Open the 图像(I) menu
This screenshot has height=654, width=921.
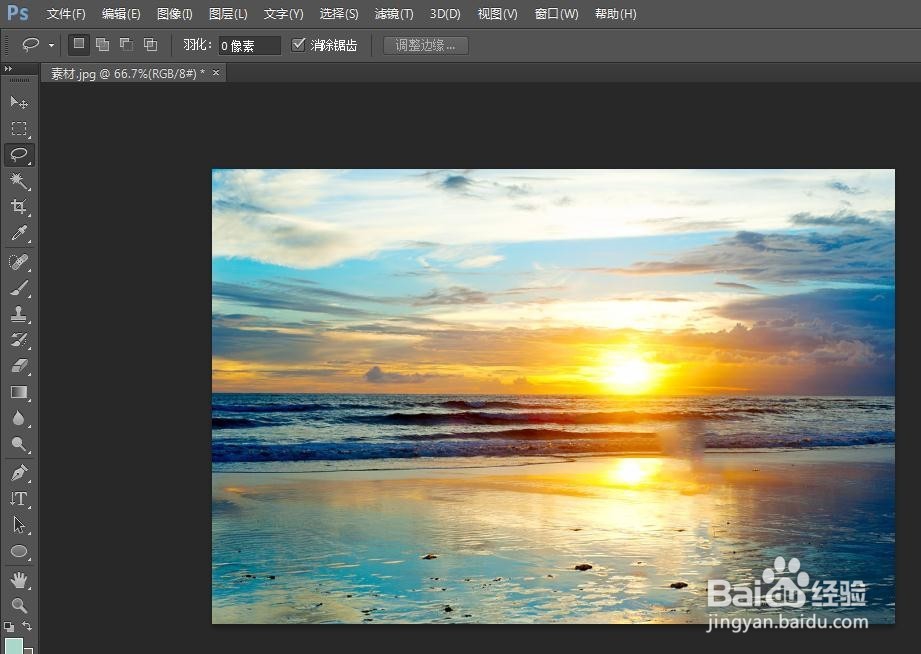tap(174, 14)
